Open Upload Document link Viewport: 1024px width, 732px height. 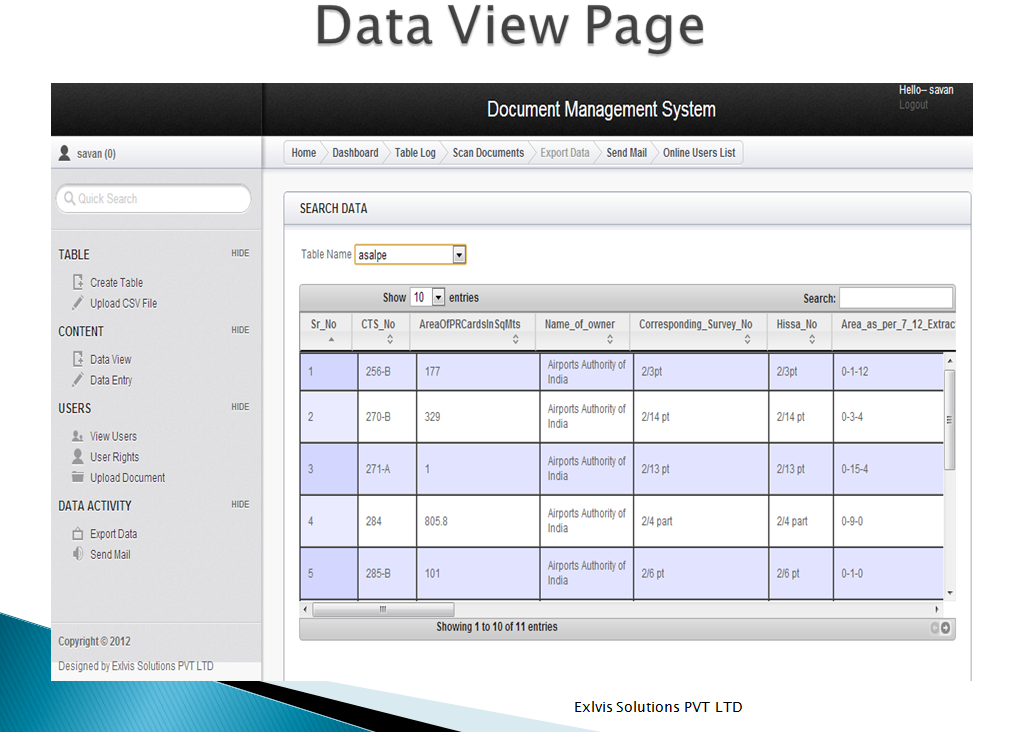point(127,478)
